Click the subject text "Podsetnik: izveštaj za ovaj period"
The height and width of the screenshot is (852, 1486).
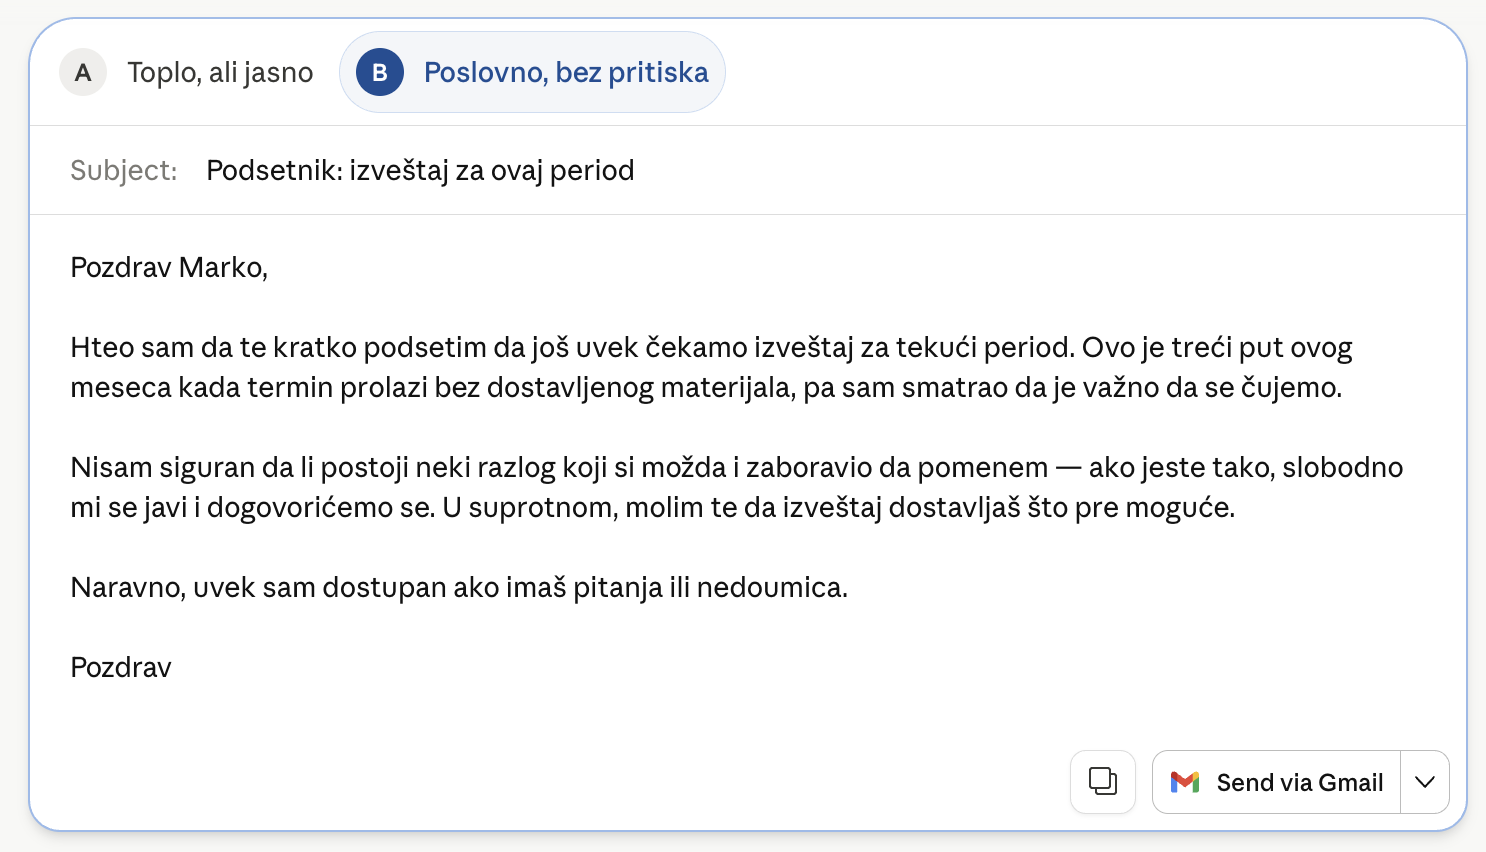pos(420,170)
